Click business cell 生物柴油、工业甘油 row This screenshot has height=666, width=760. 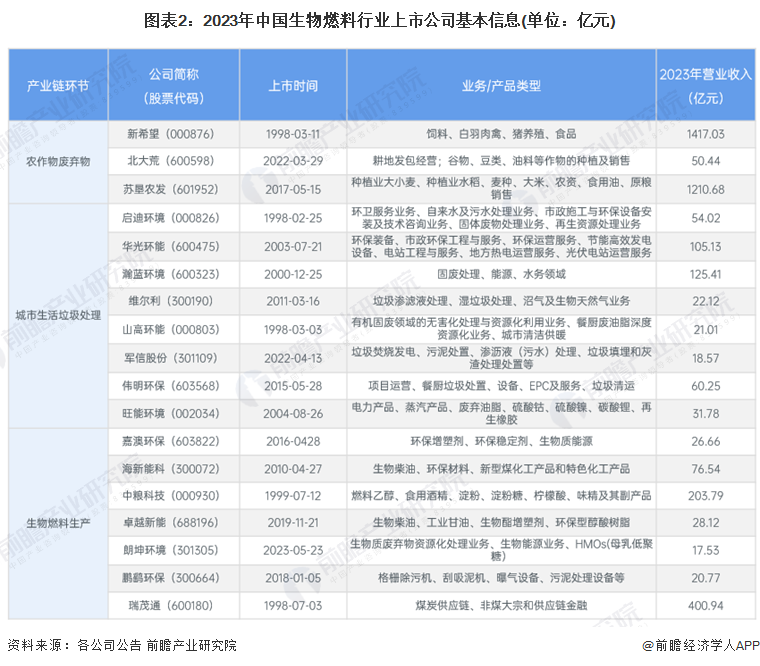(x=501, y=523)
